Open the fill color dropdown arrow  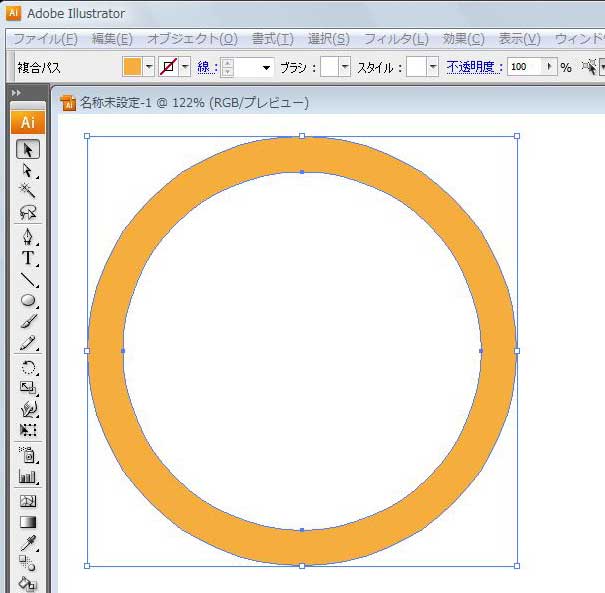click(x=149, y=67)
